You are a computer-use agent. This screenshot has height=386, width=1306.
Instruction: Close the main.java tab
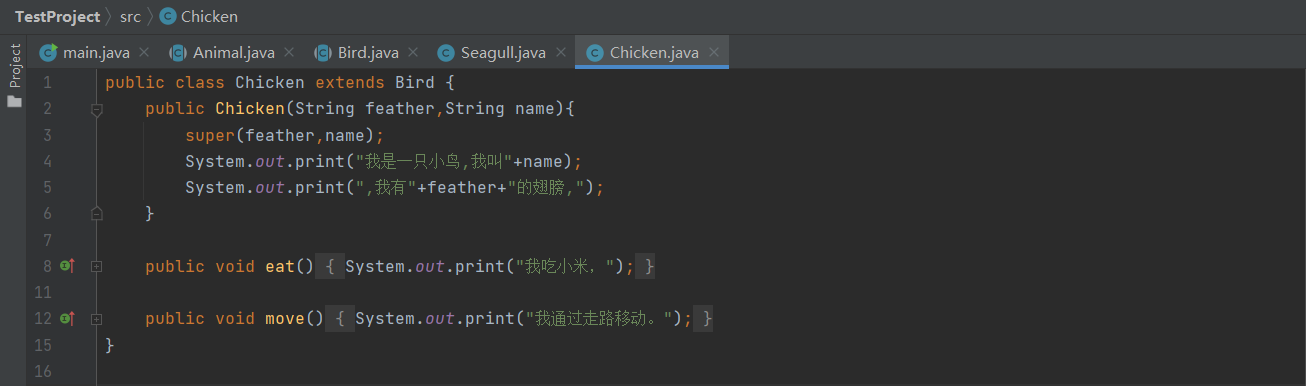pos(144,52)
